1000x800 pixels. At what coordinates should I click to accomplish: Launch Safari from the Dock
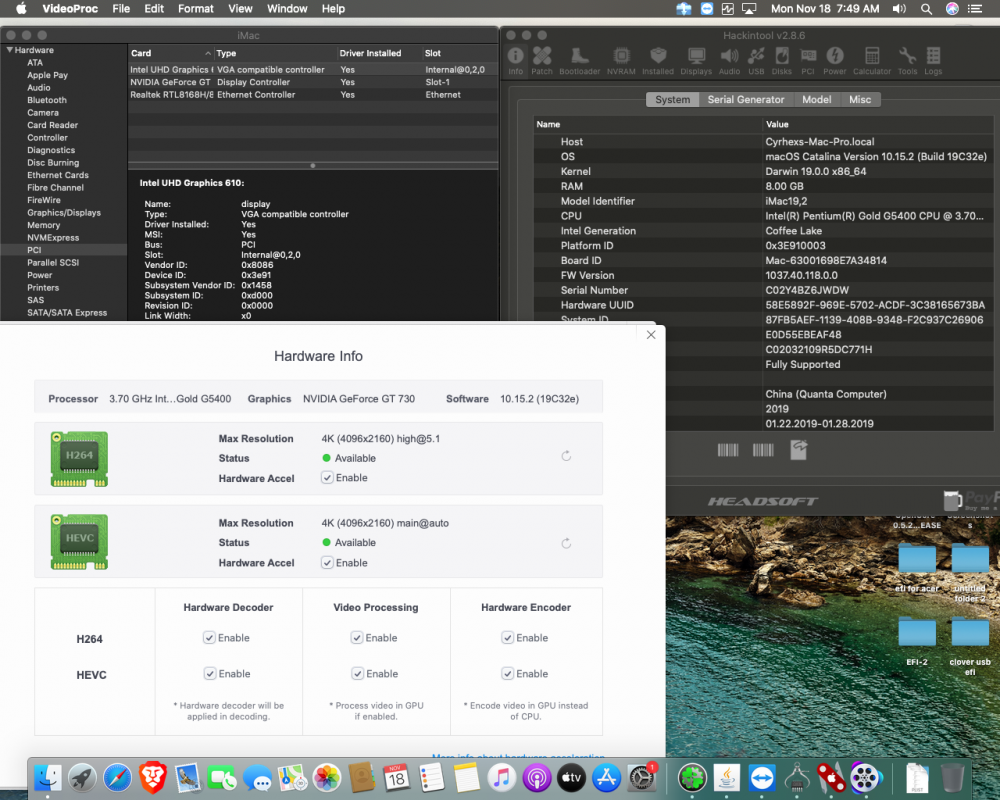coord(117,778)
